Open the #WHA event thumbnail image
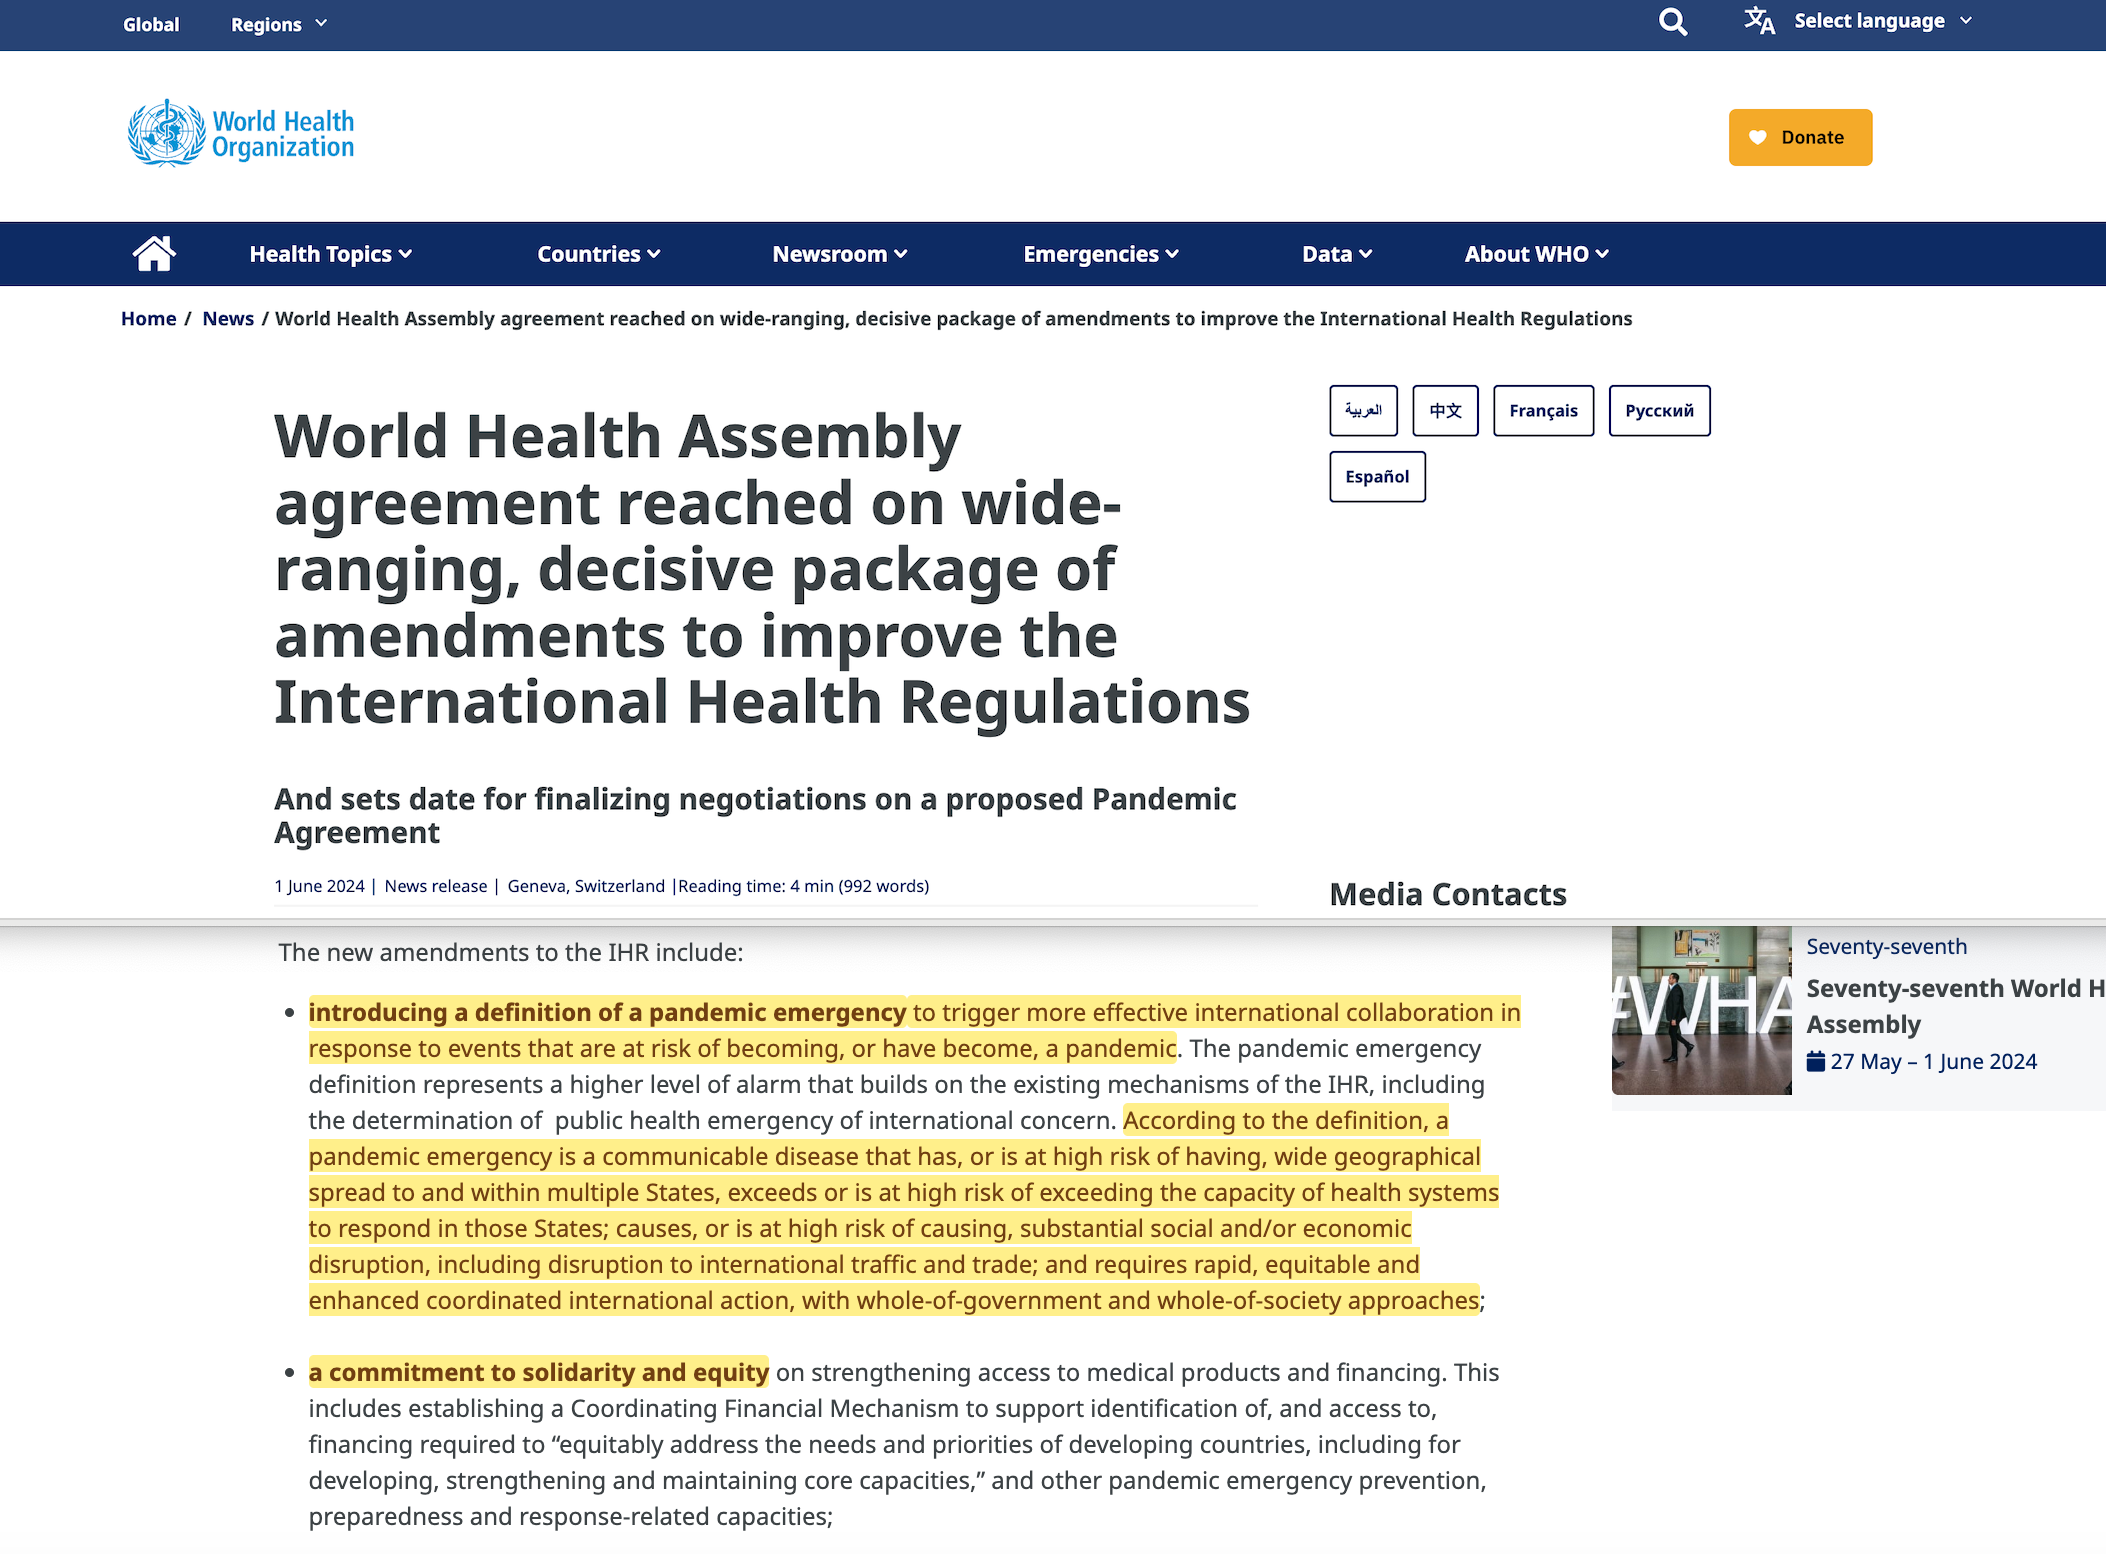Image resolution: width=2106 pixels, height=1554 pixels. click(1701, 1010)
